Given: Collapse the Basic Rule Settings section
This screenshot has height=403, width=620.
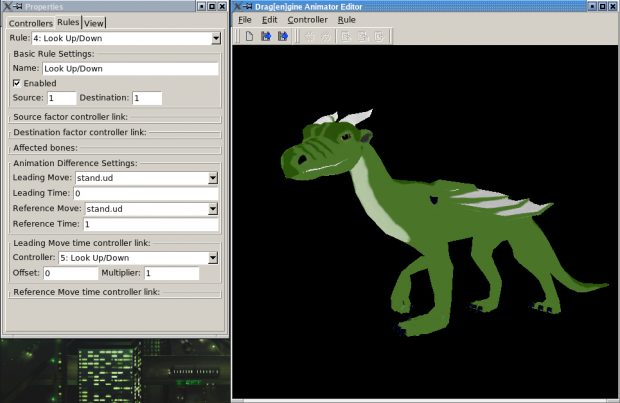Looking at the screenshot, I should (x=54, y=54).
